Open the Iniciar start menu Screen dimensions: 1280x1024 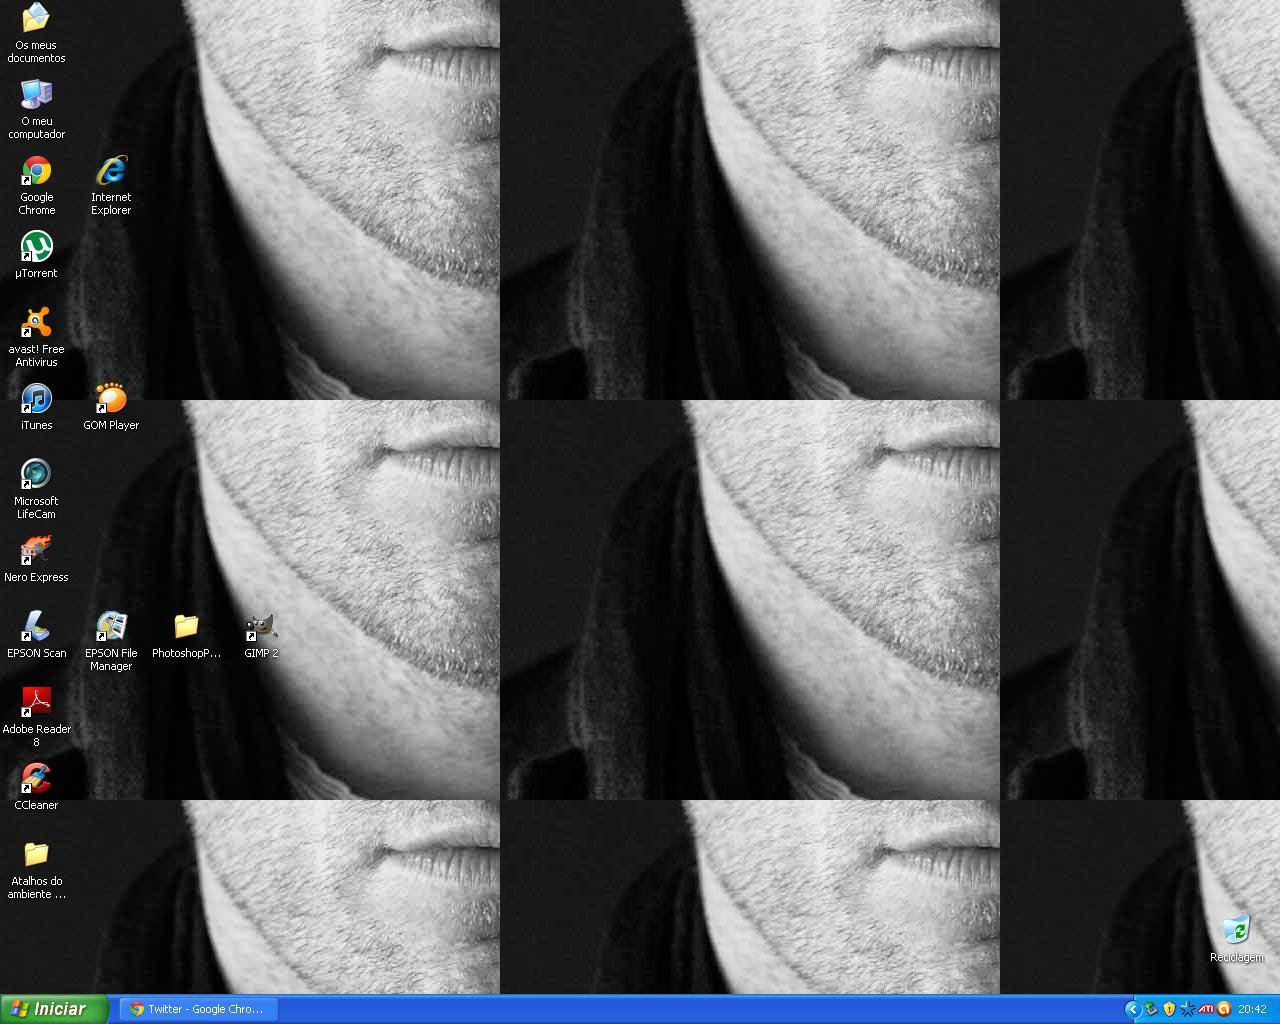pos(54,1009)
